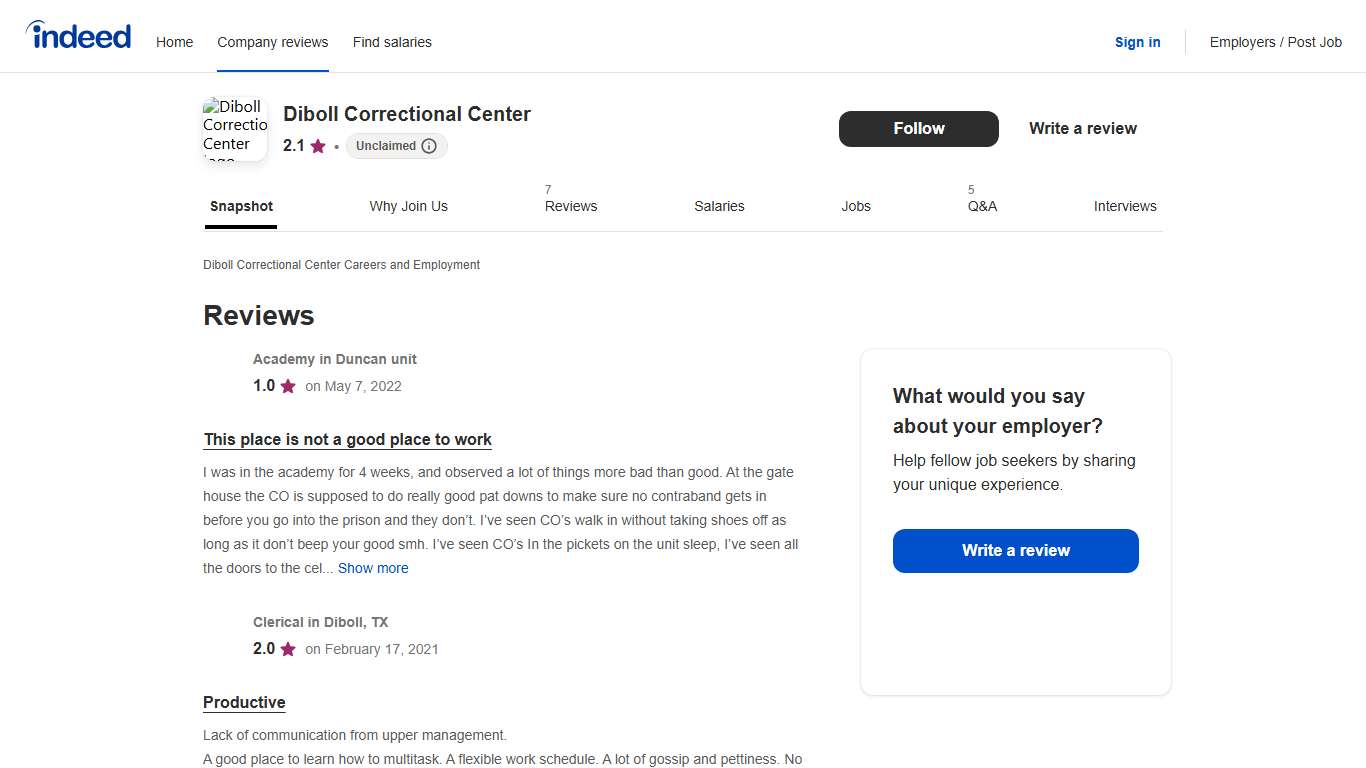Click the star on the 1.0 review
Viewport: 1366px width, 768px height.
tap(288, 386)
